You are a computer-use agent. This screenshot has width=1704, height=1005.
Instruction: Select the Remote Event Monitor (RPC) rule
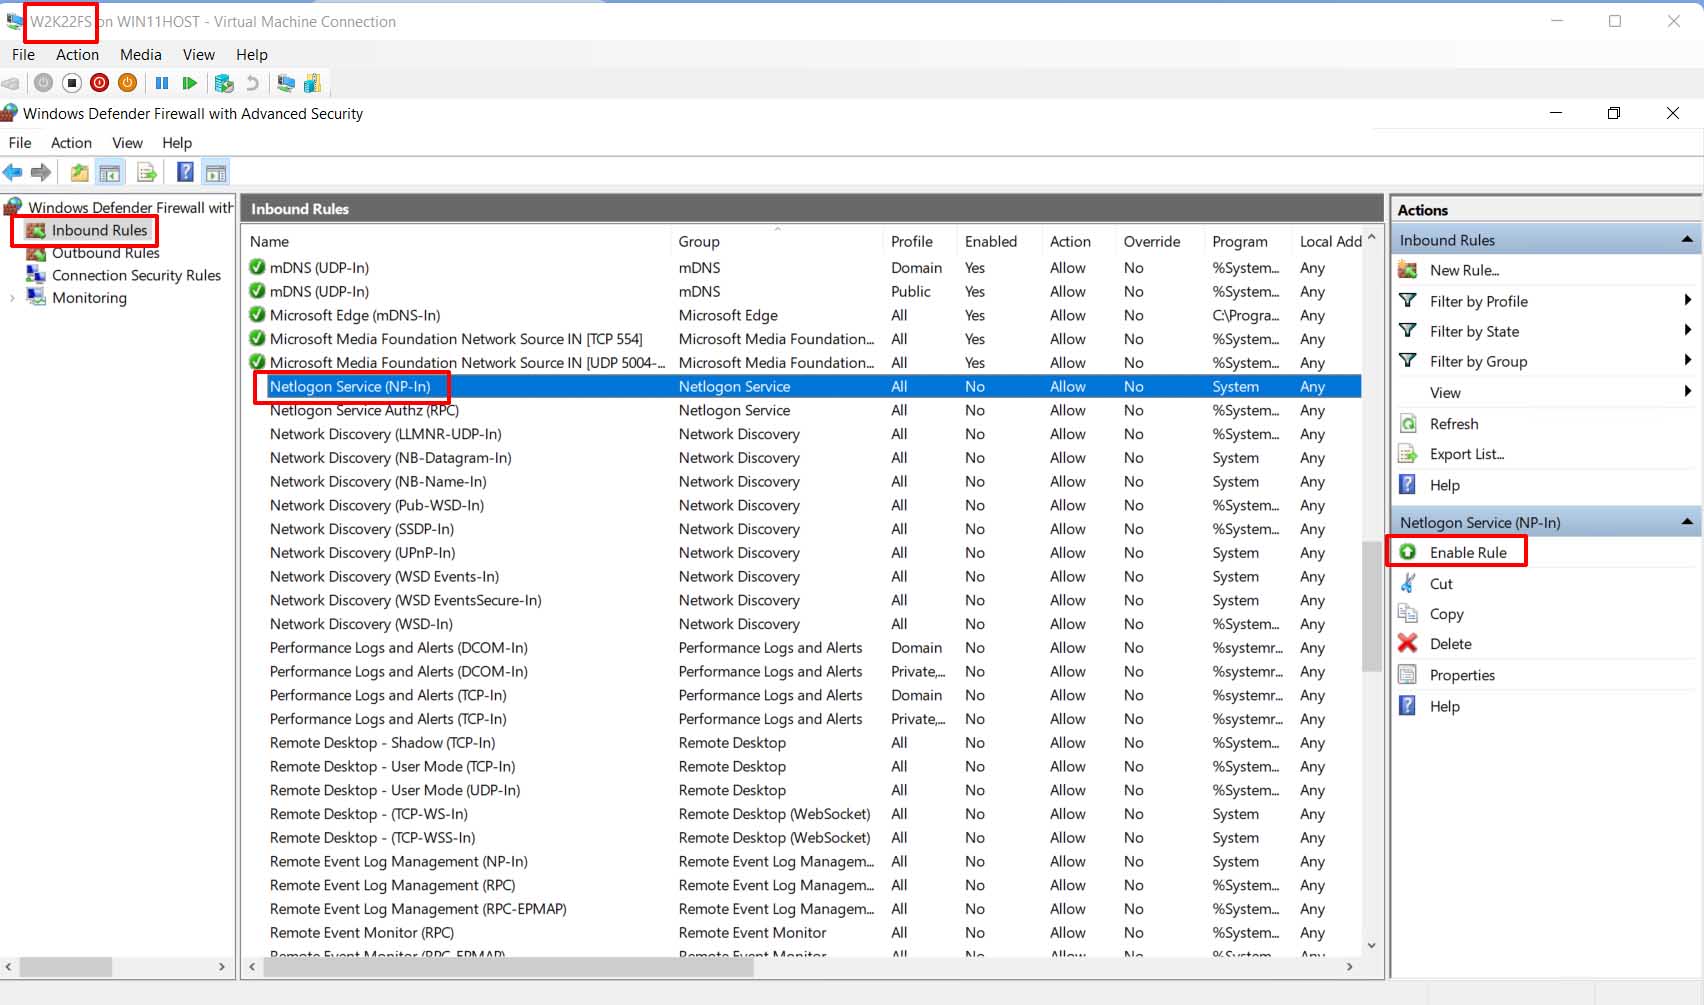pos(362,933)
